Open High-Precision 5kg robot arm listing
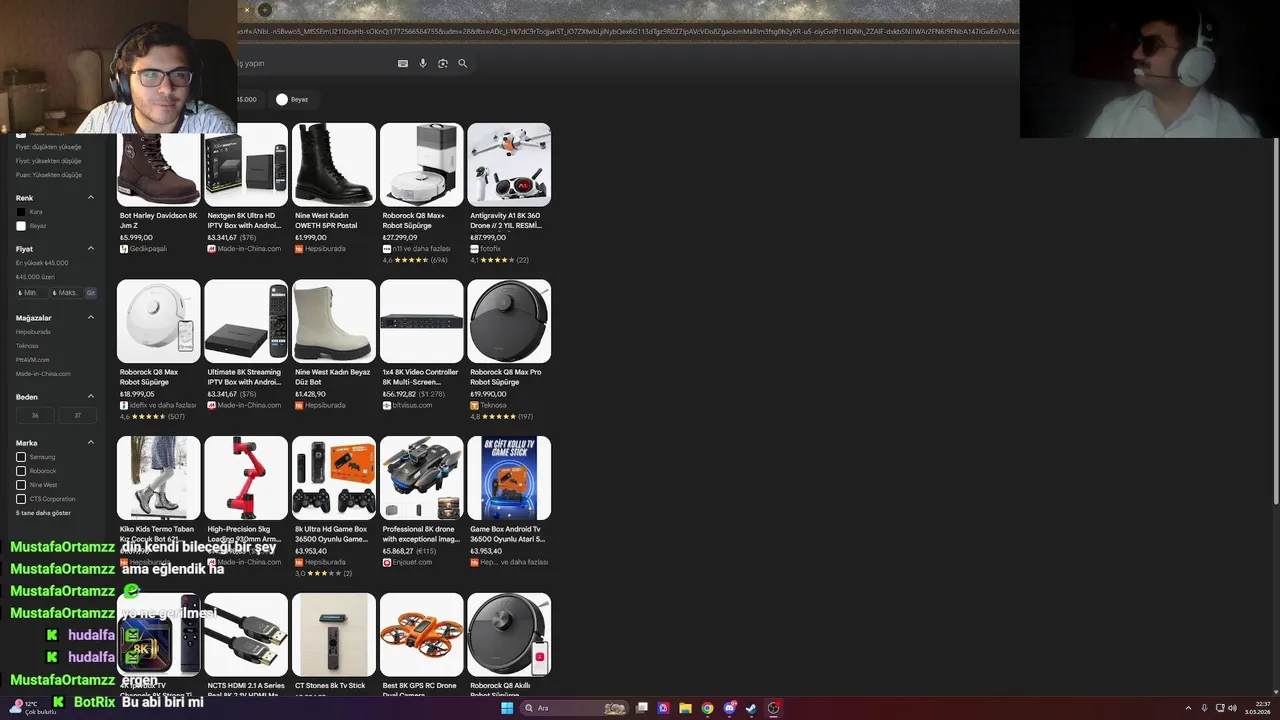1280x720 pixels. [246, 502]
